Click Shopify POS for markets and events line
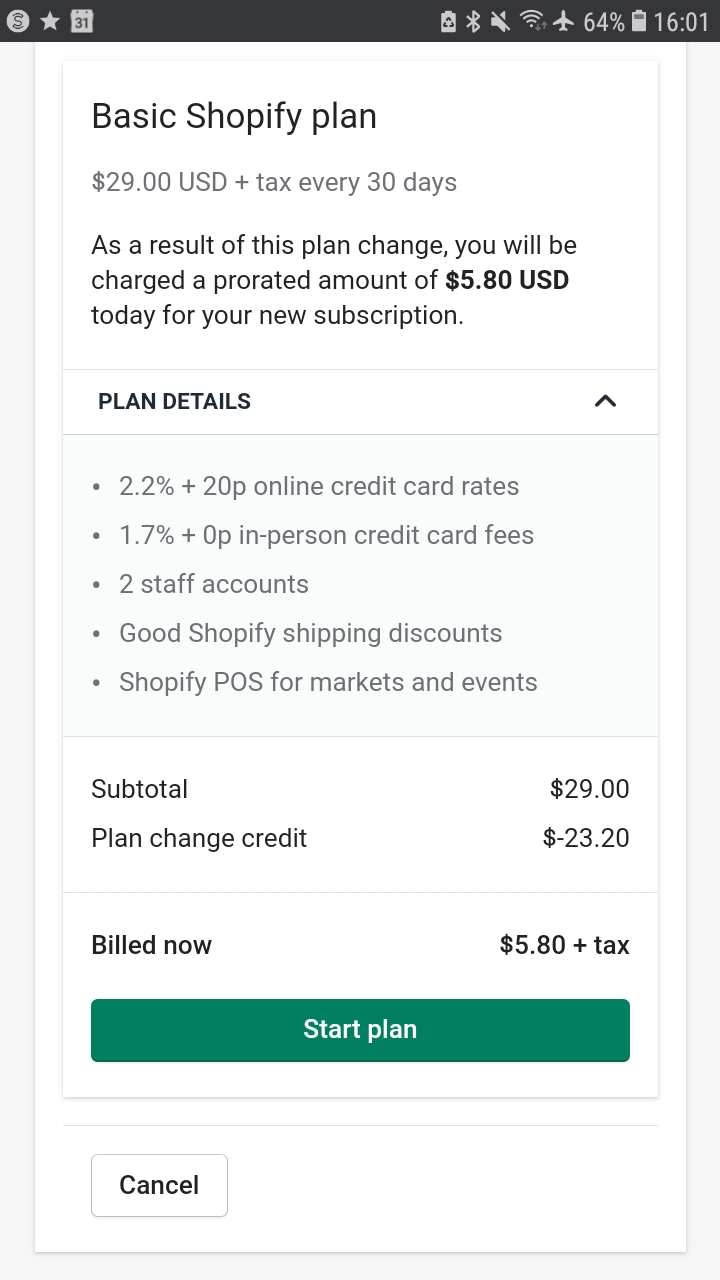720x1280 pixels. [328, 682]
